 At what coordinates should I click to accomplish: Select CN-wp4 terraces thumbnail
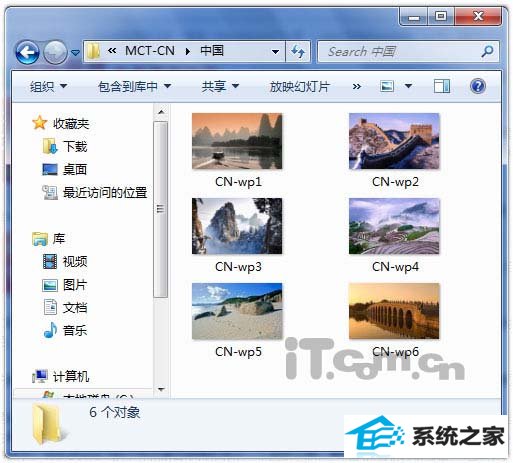click(394, 226)
